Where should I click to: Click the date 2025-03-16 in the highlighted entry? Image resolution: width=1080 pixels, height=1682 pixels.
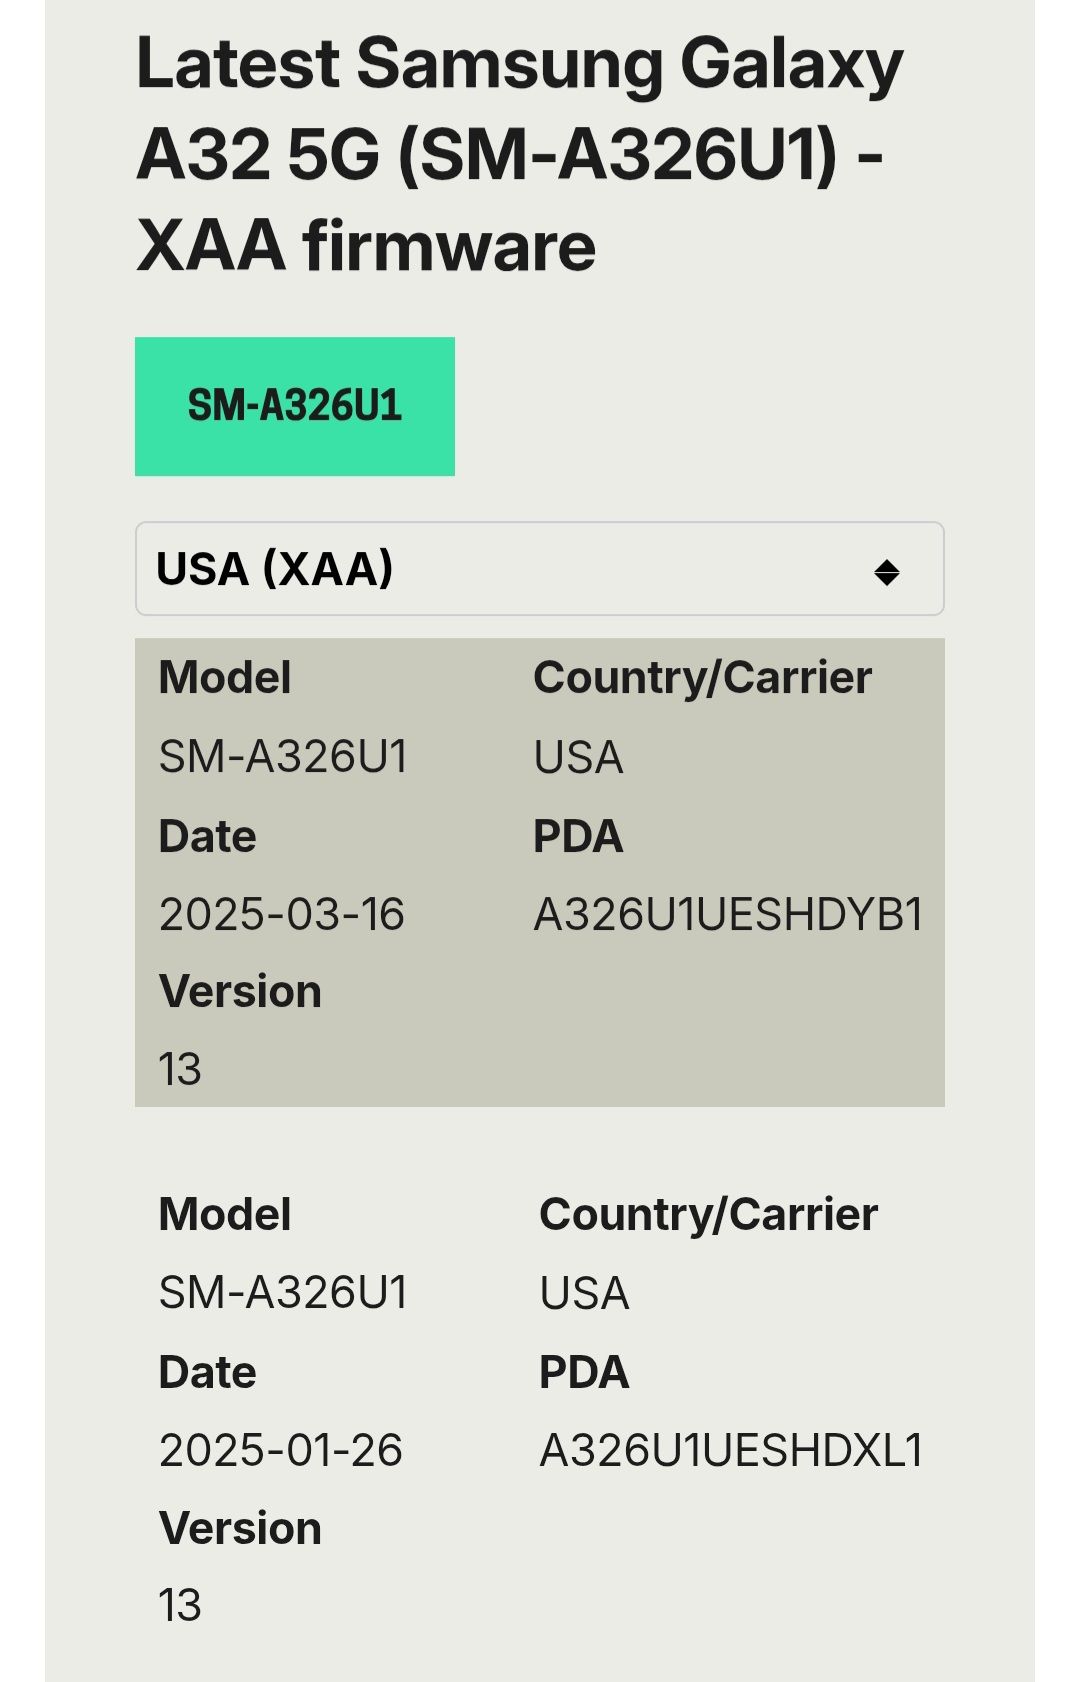point(283,913)
